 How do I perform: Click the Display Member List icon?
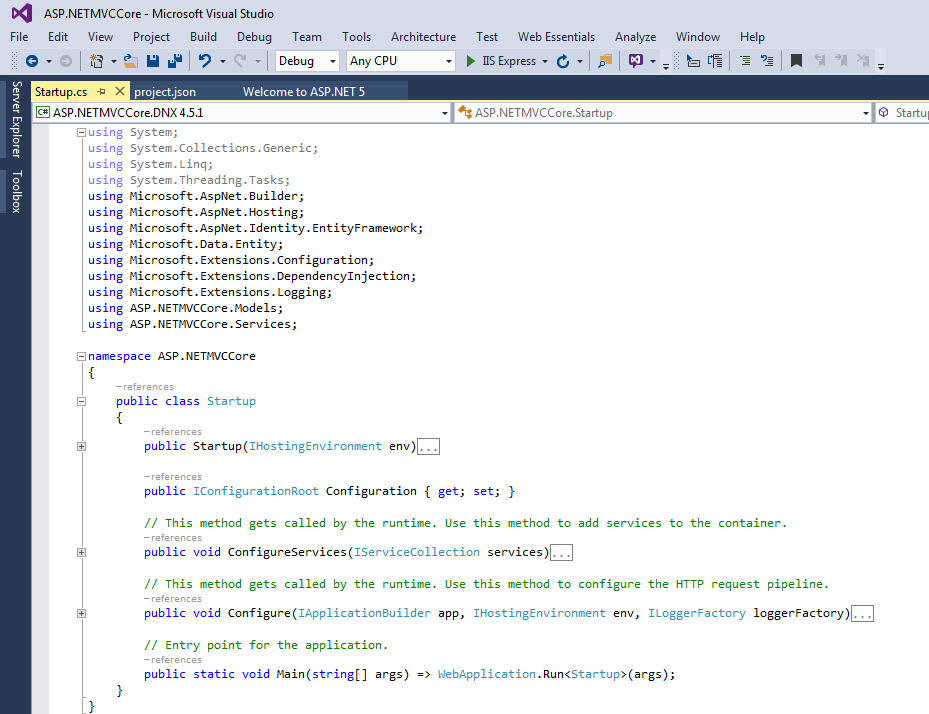coord(693,60)
